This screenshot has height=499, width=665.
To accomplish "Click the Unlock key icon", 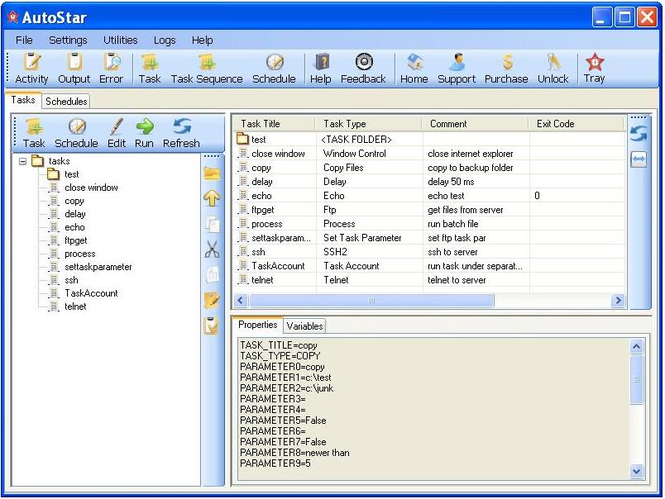I will [x=553, y=69].
